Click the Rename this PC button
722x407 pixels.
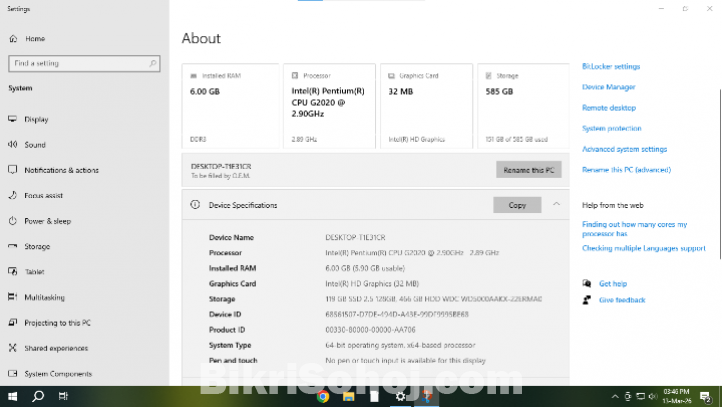(528, 170)
